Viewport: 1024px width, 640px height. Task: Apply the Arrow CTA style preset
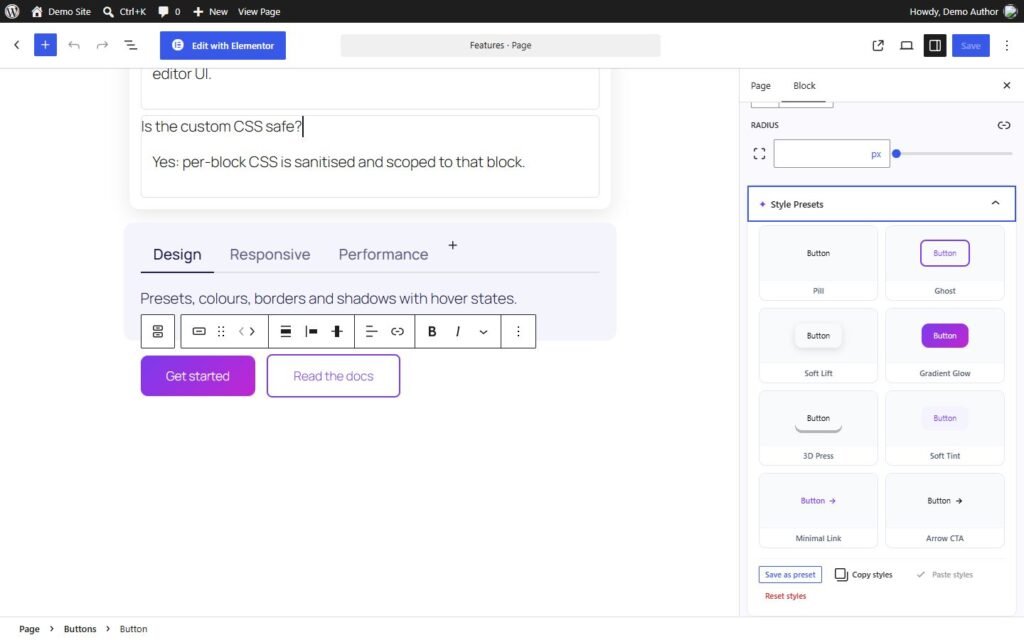click(x=944, y=511)
